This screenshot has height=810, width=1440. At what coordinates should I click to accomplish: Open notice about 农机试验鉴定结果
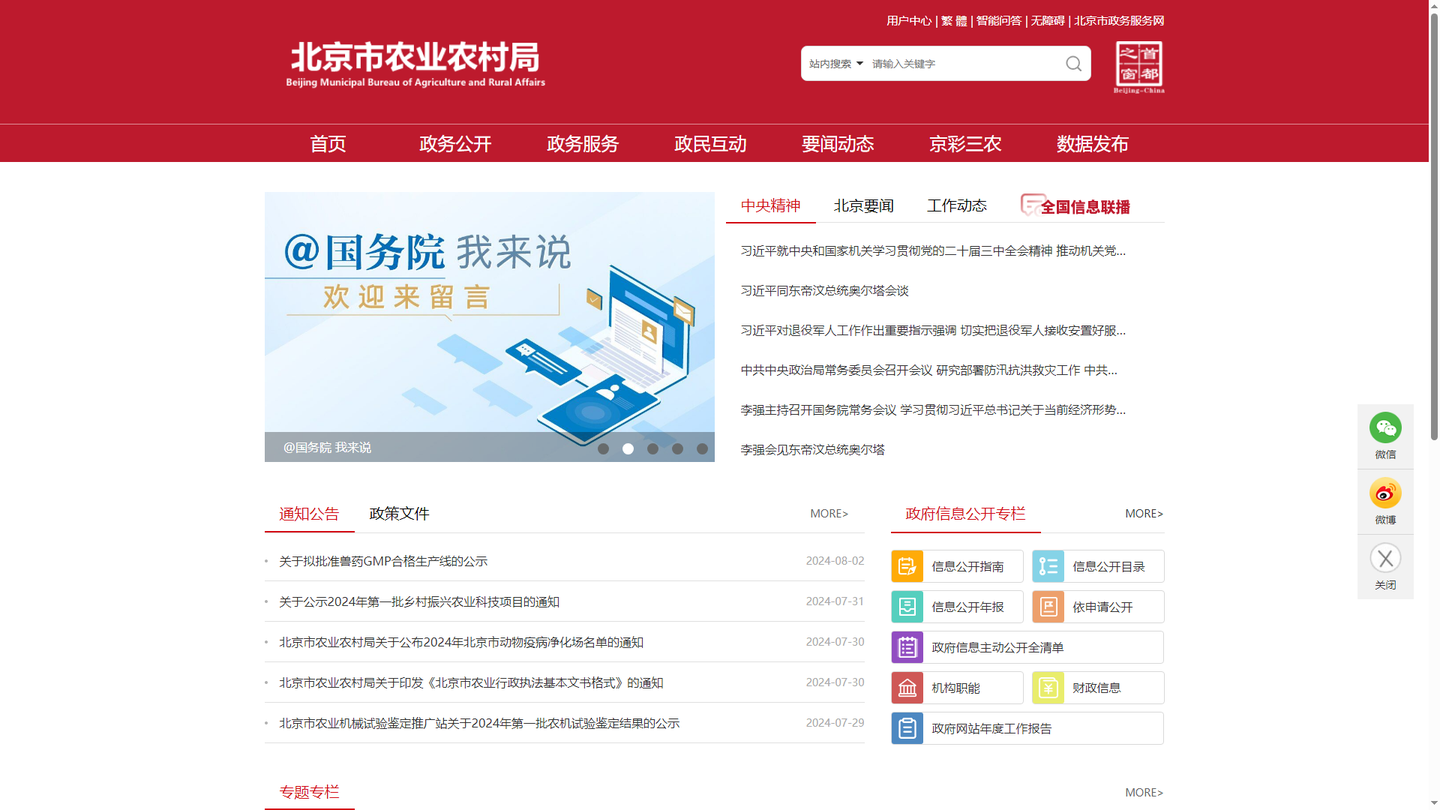pyautogui.click(x=479, y=723)
